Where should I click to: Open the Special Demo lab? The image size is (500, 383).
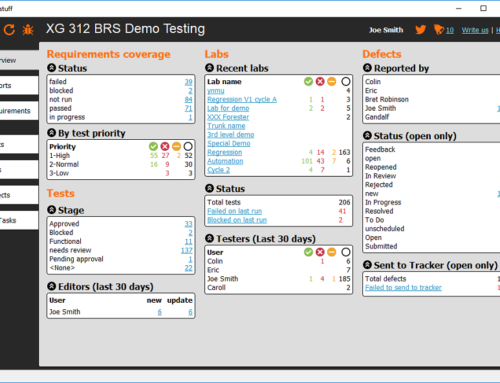coord(229,143)
